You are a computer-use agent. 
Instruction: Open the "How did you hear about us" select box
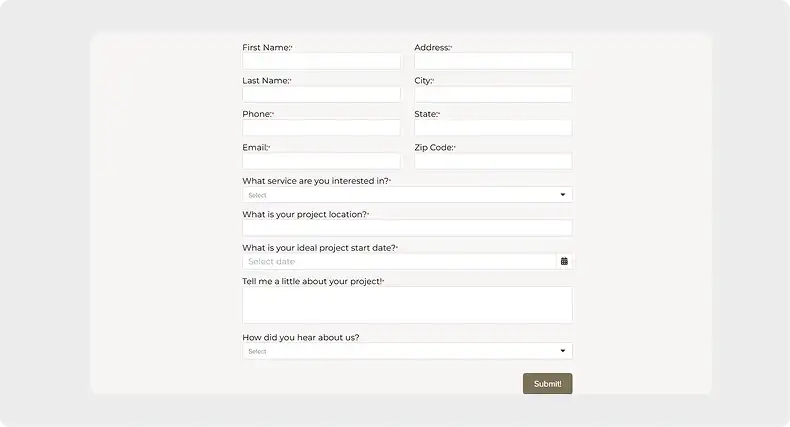pyautogui.click(x=407, y=351)
